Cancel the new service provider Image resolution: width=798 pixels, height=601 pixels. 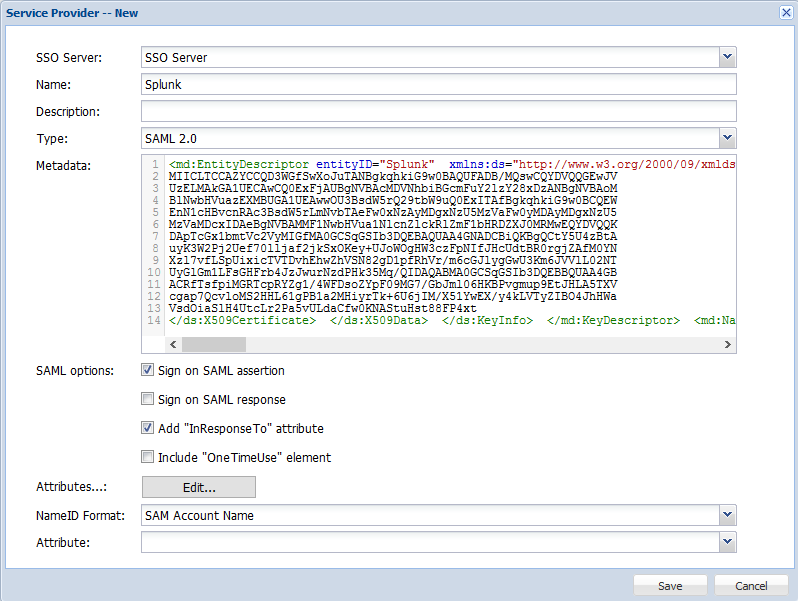point(751,586)
